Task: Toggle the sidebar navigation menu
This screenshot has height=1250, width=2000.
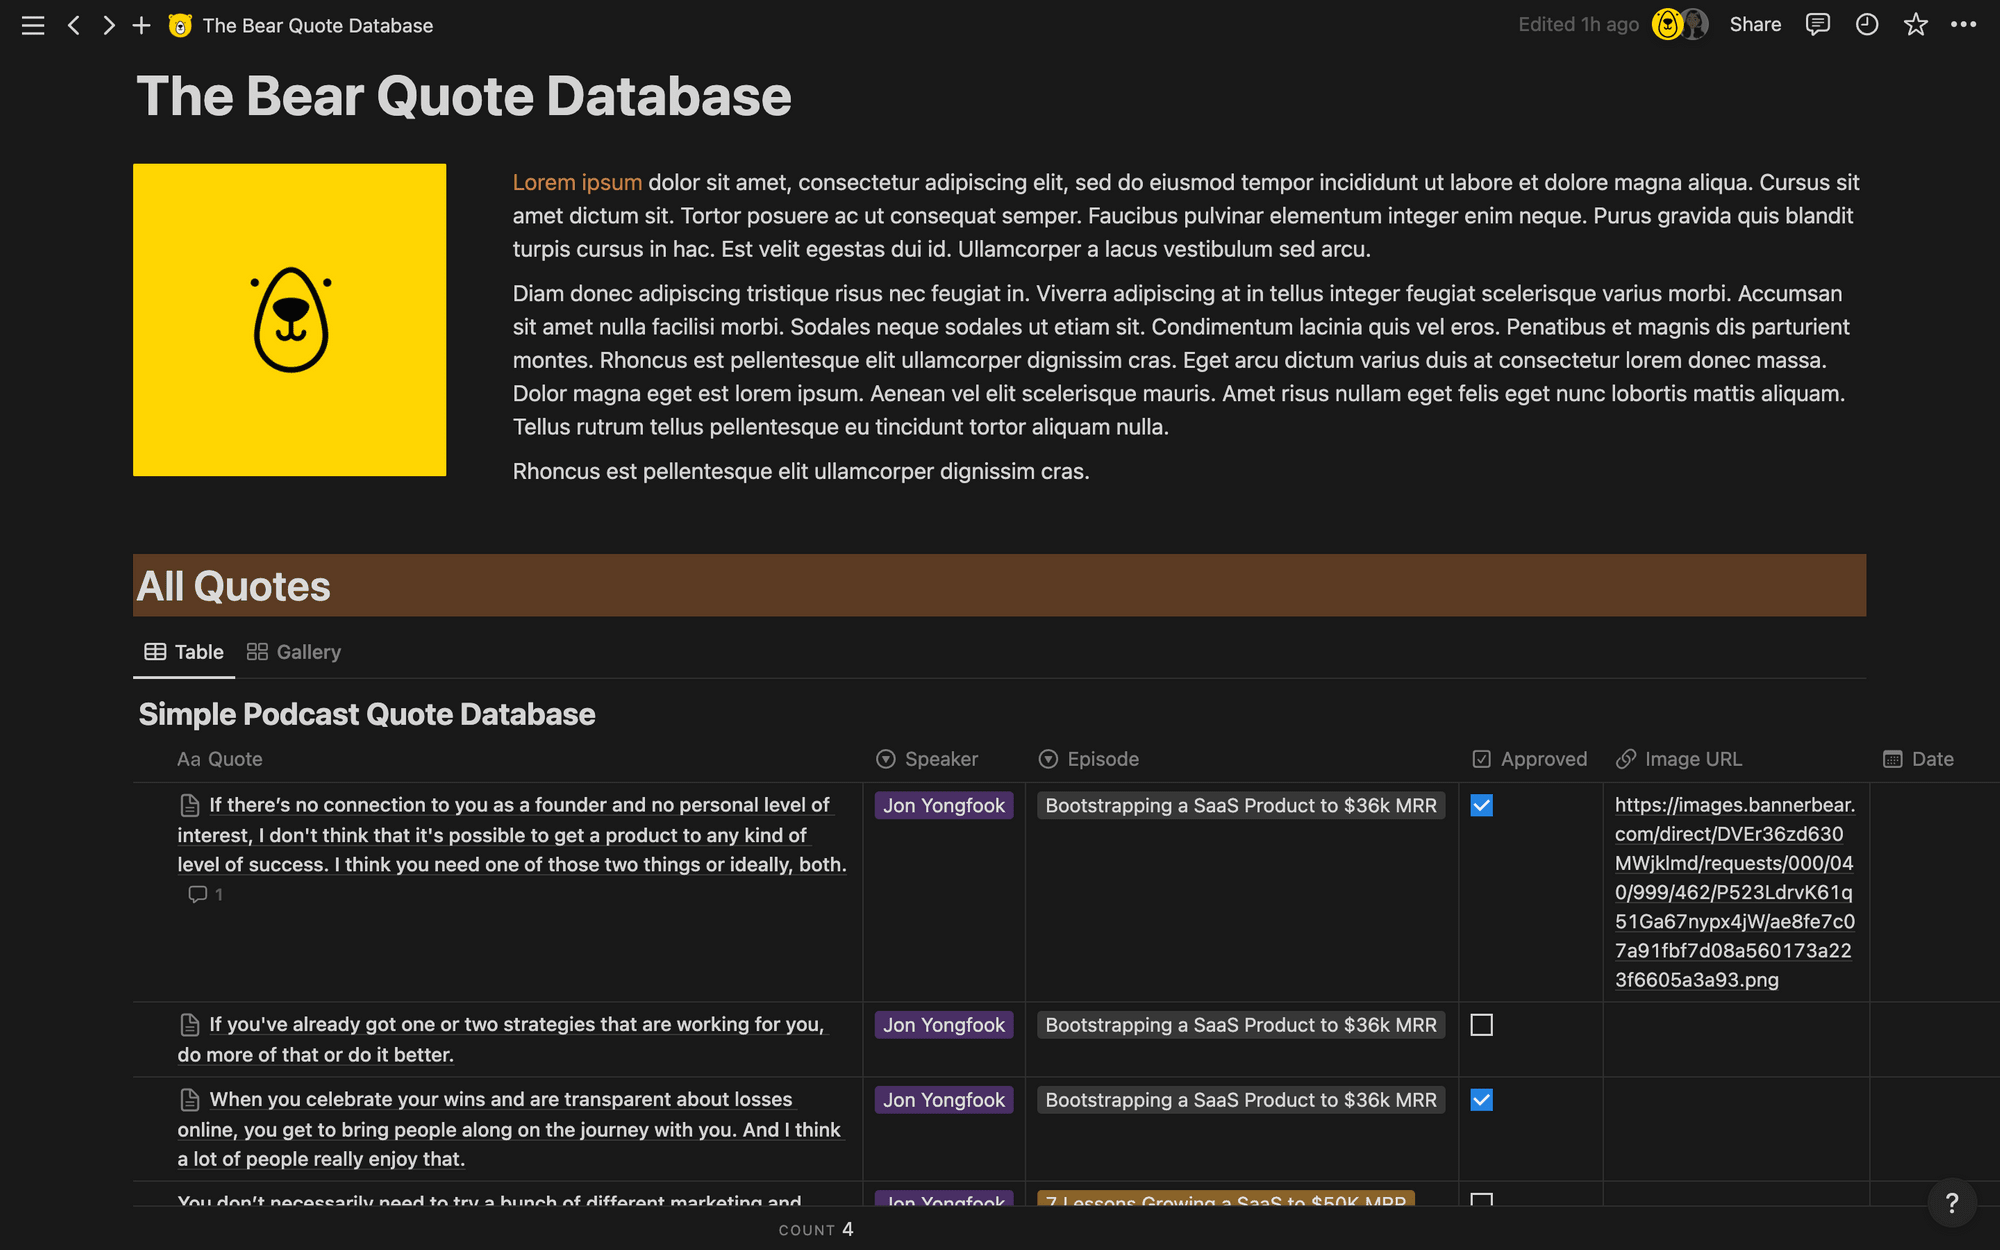Action: pos(32,25)
